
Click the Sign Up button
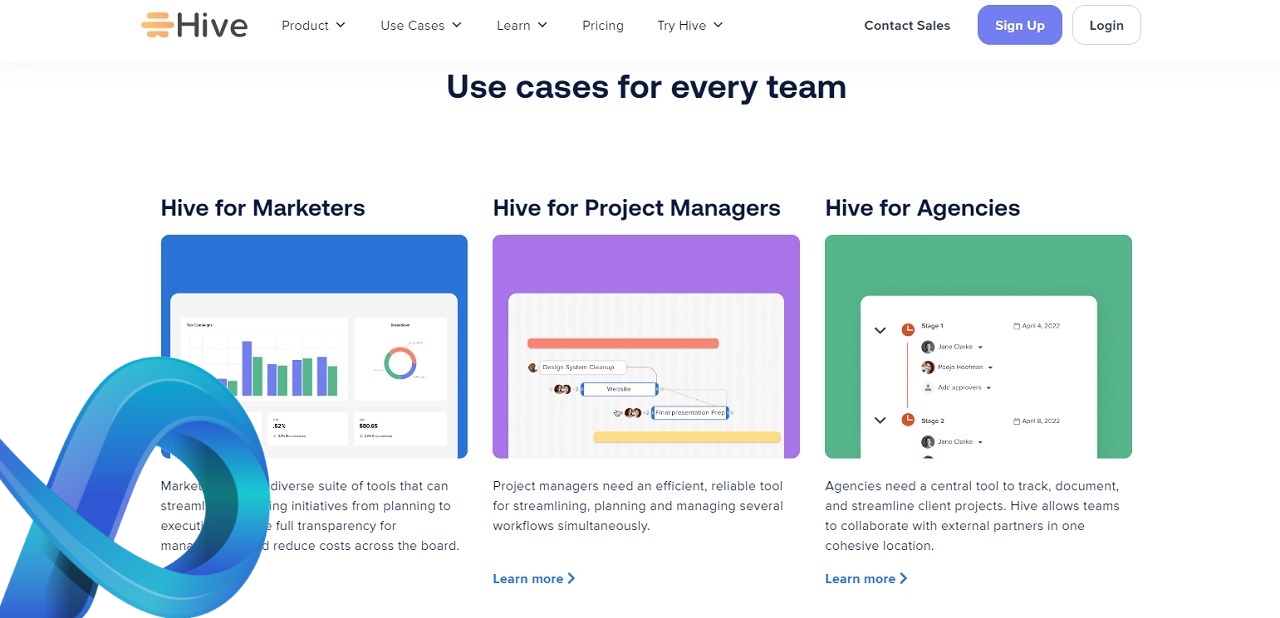(x=1020, y=25)
